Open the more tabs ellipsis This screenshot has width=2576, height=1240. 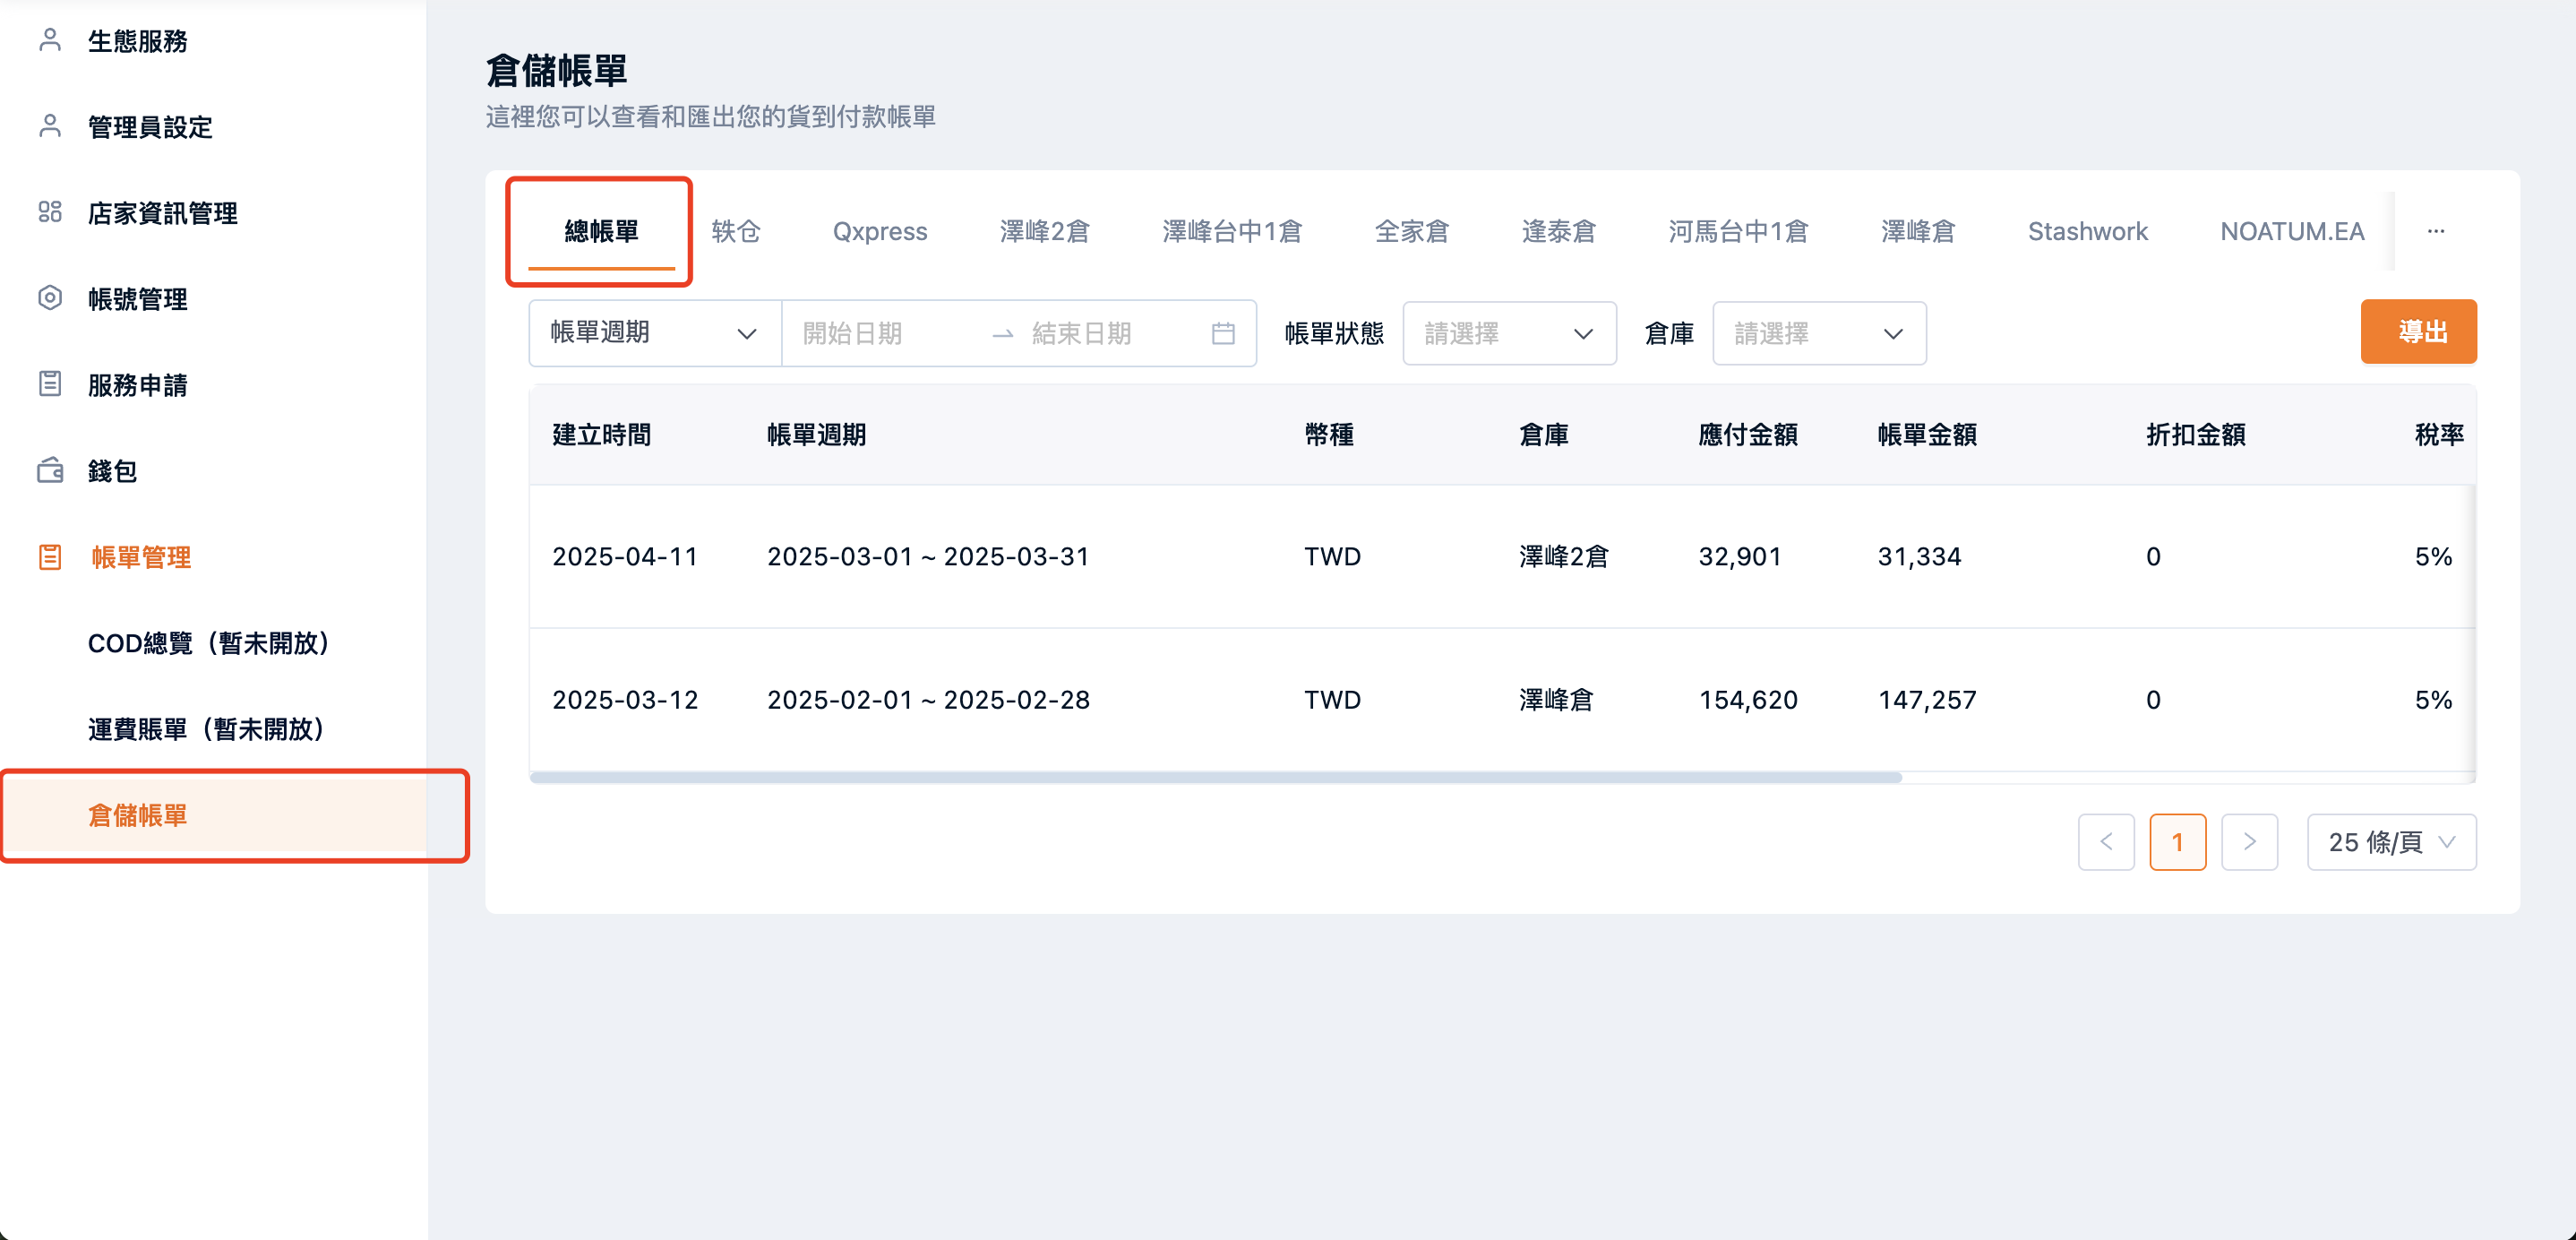pyautogui.click(x=2436, y=231)
